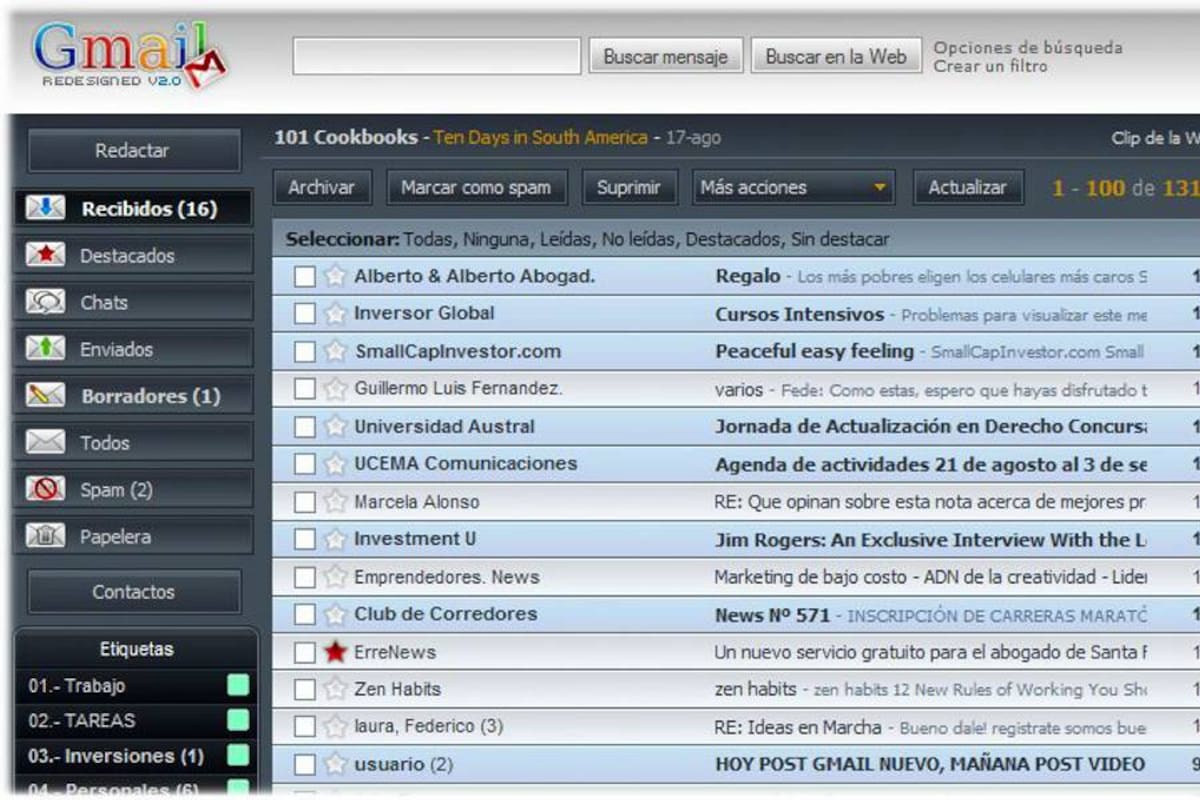Open the Contactos button
The image size is (1200, 800).
click(133, 591)
